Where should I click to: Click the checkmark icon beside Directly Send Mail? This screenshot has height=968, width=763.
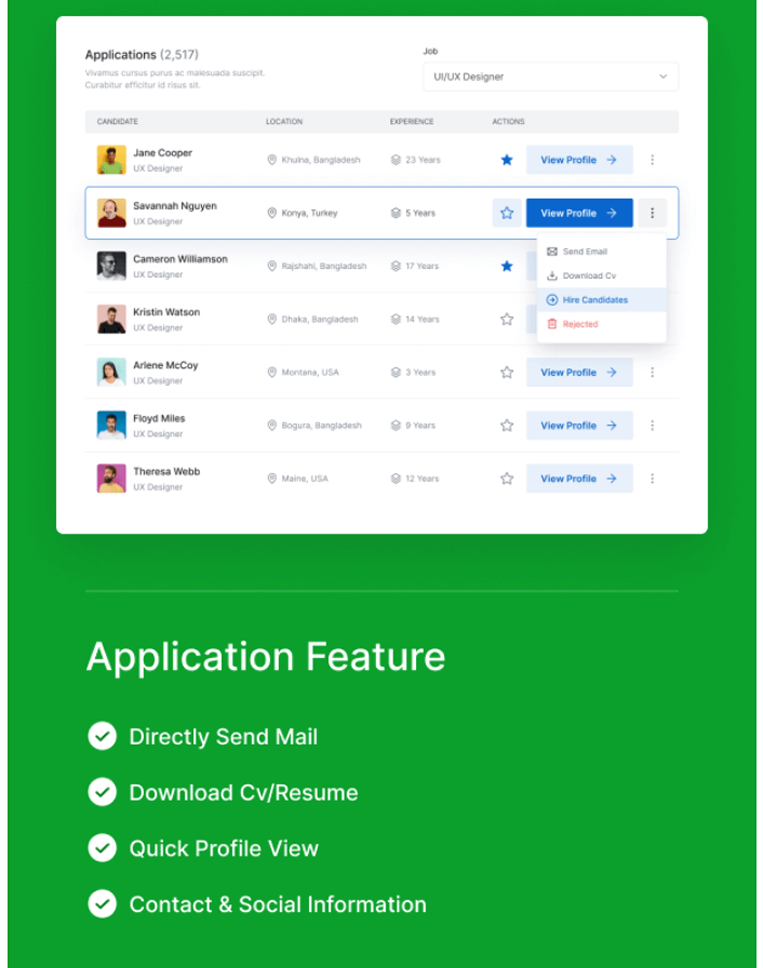[x=102, y=737]
